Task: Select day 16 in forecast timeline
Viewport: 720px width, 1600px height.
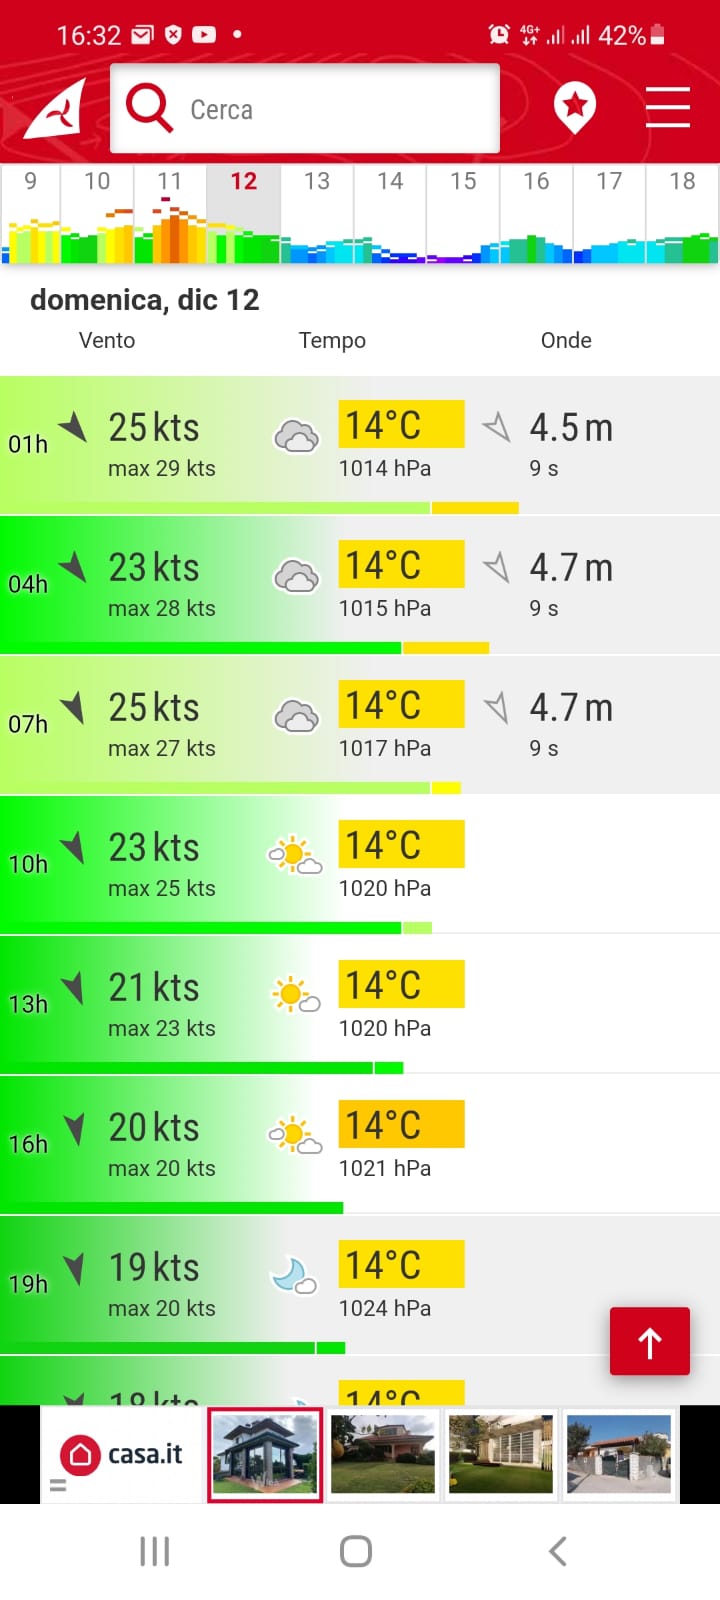Action: 536,181
